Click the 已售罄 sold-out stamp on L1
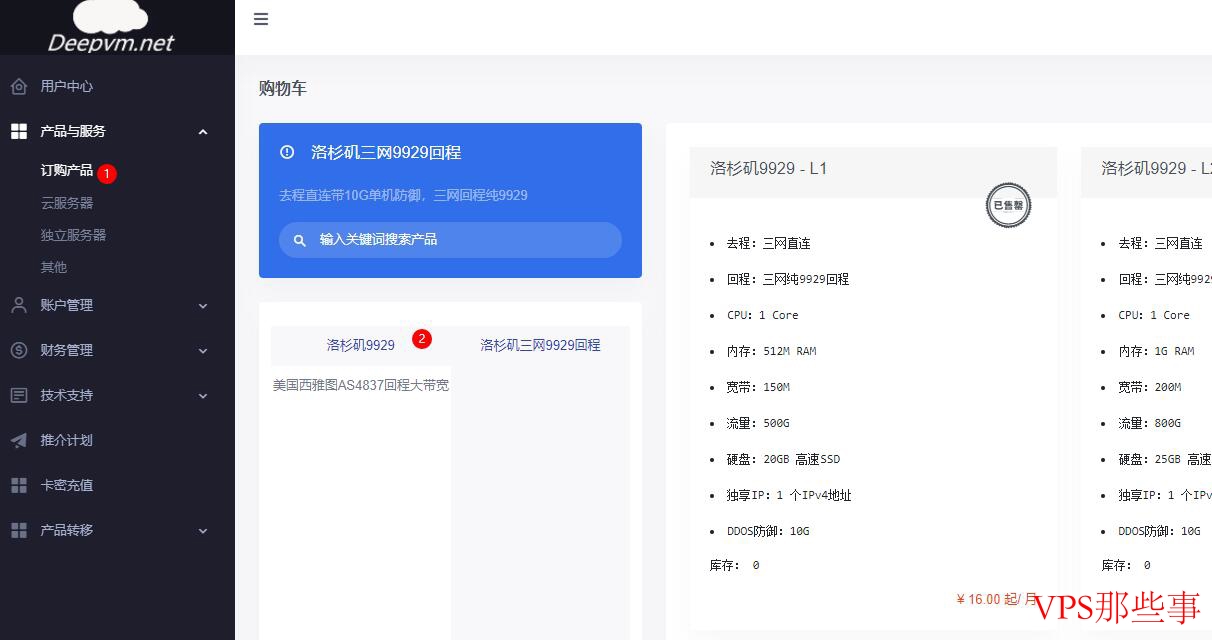The image size is (1212, 640). [1008, 205]
